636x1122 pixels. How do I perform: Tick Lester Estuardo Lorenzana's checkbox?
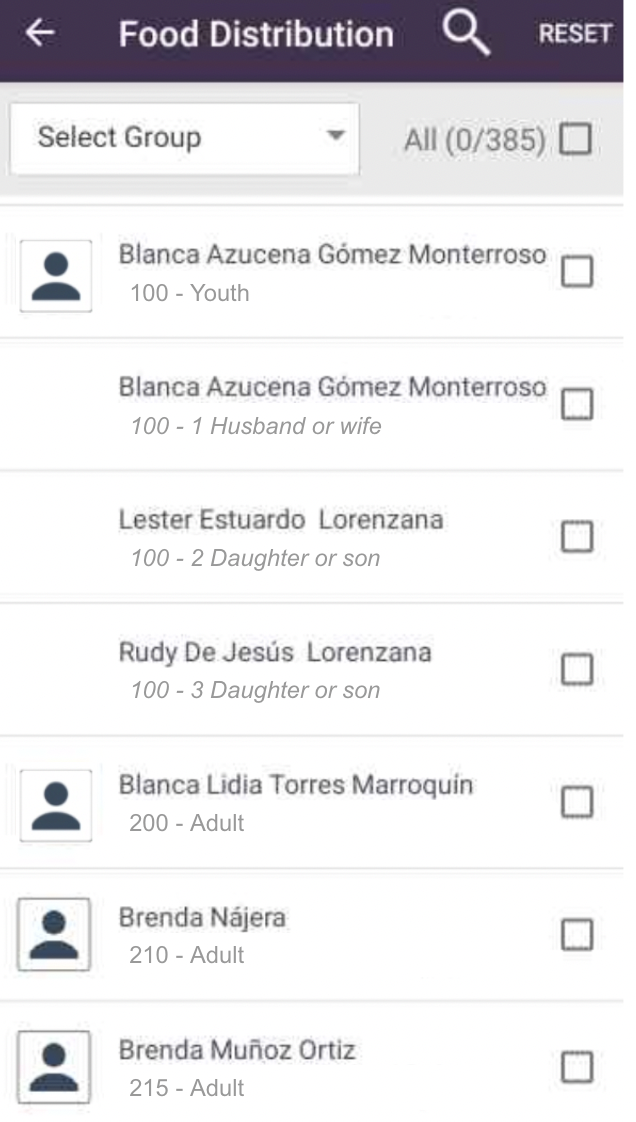click(x=577, y=537)
